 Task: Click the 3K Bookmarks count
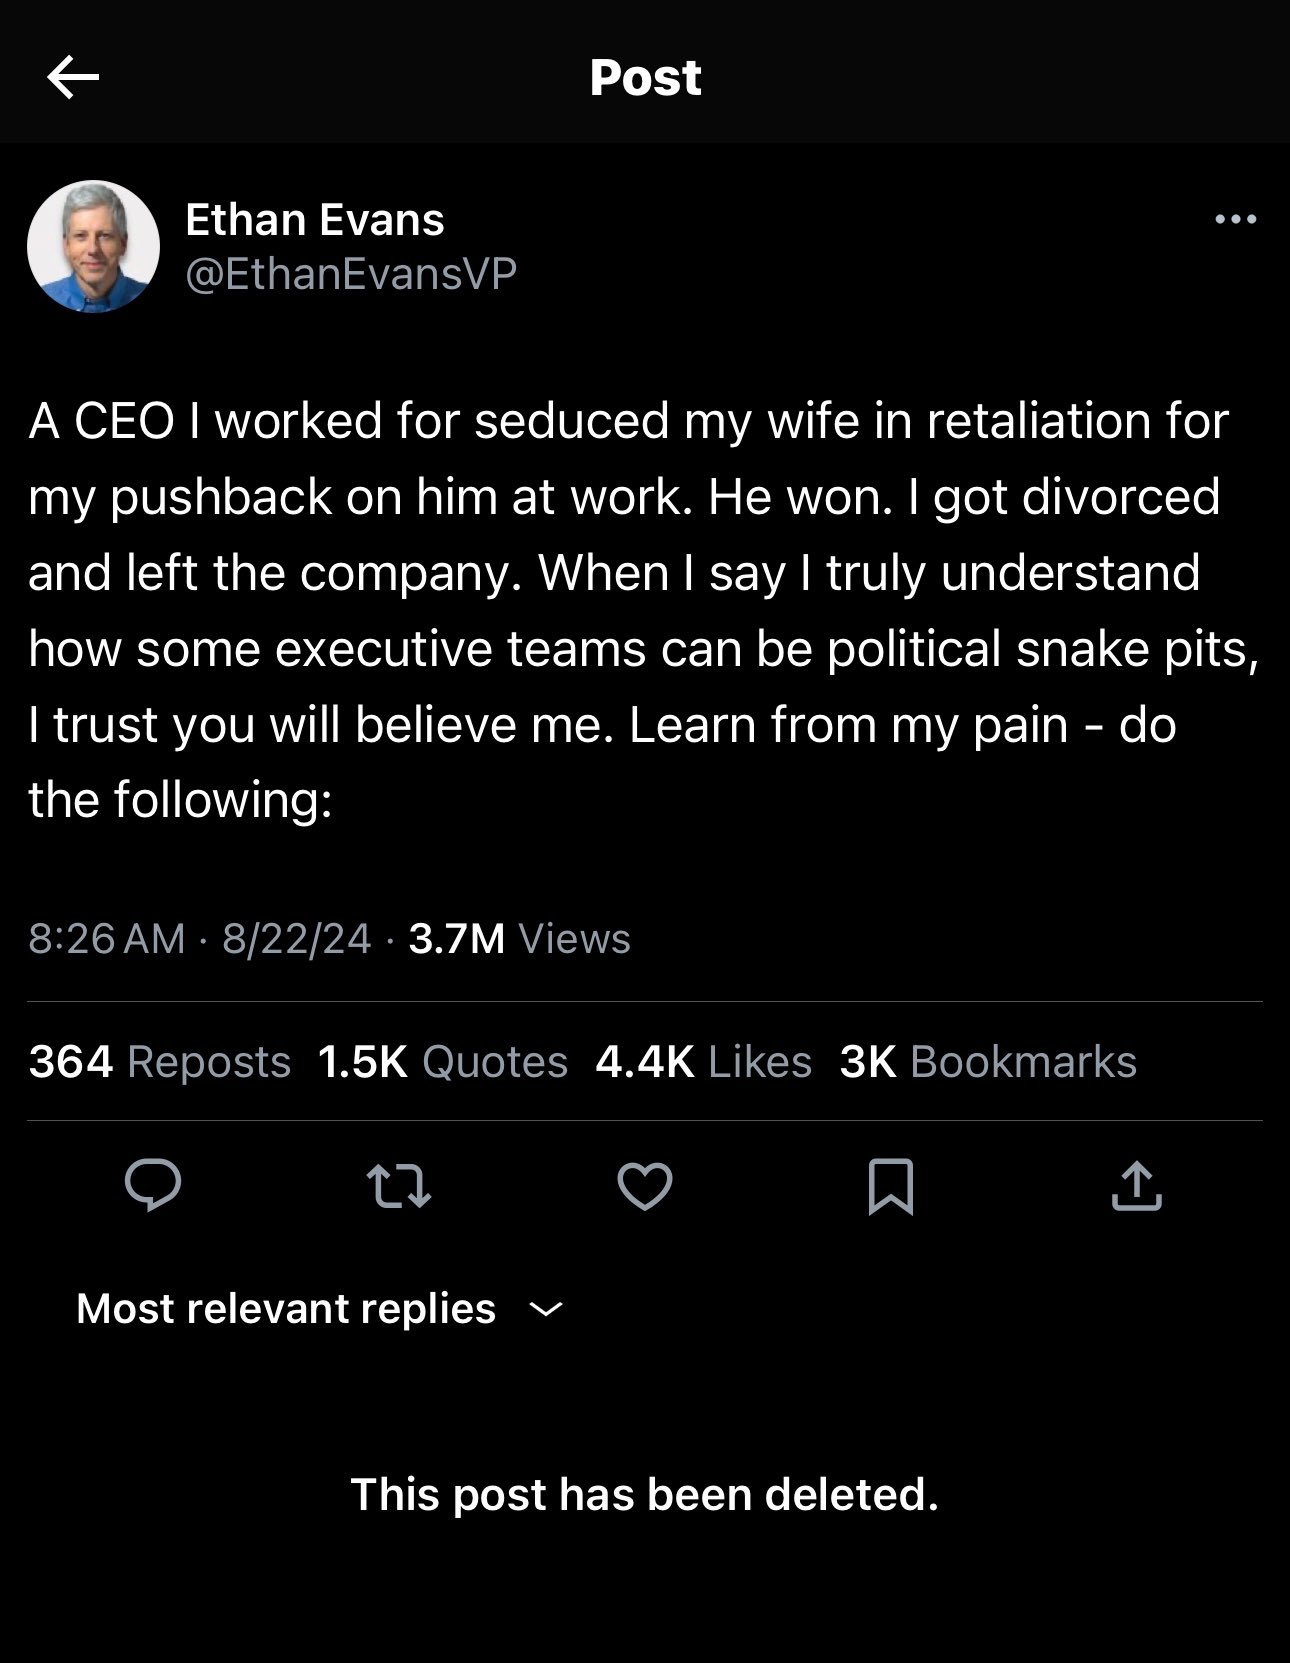[x=988, y=1062]
